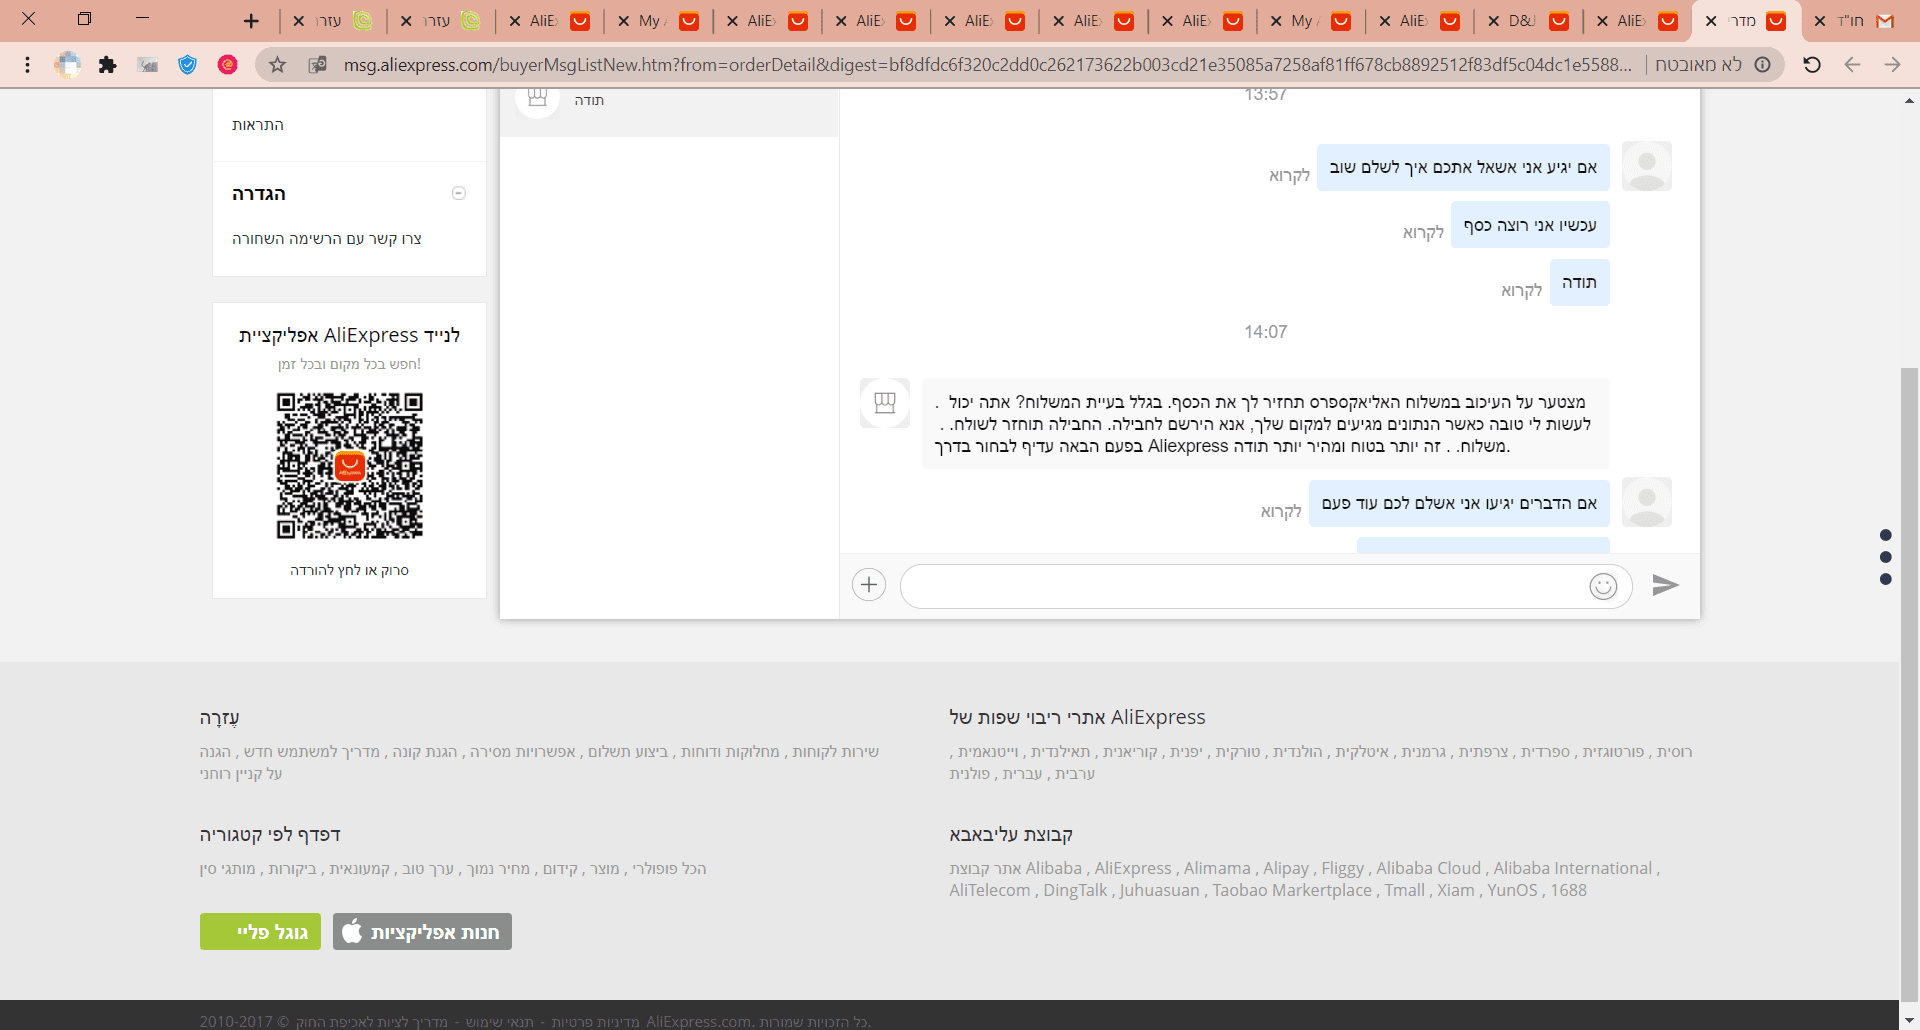The image size is (1920, 1030).
Task: Collapse the 'הגדרה' section
Action: (459, 193)
